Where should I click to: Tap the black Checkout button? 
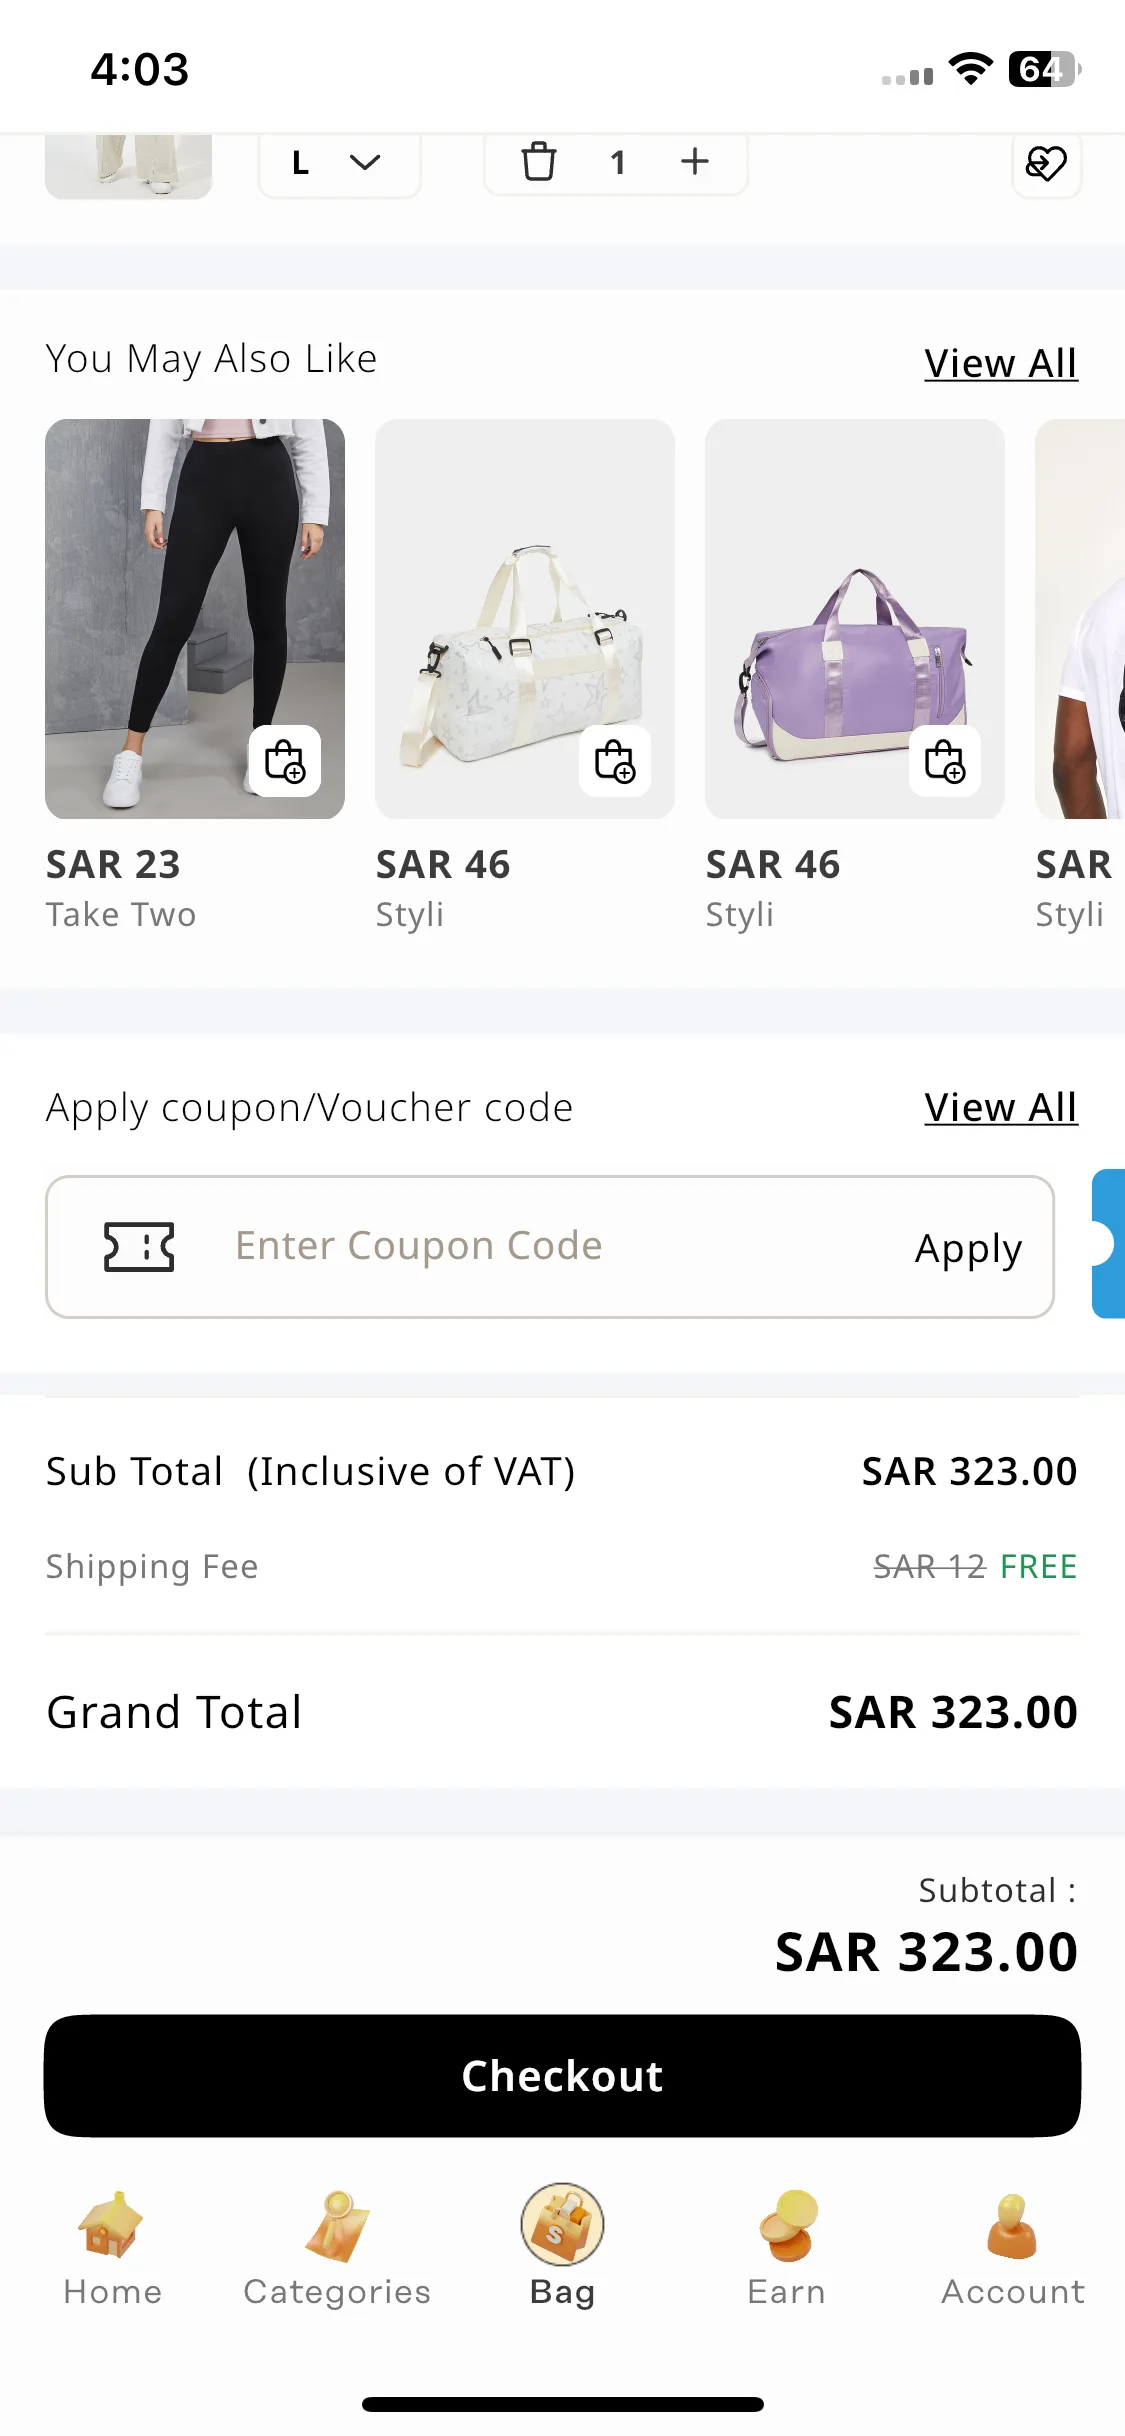tap(562, 2076)
